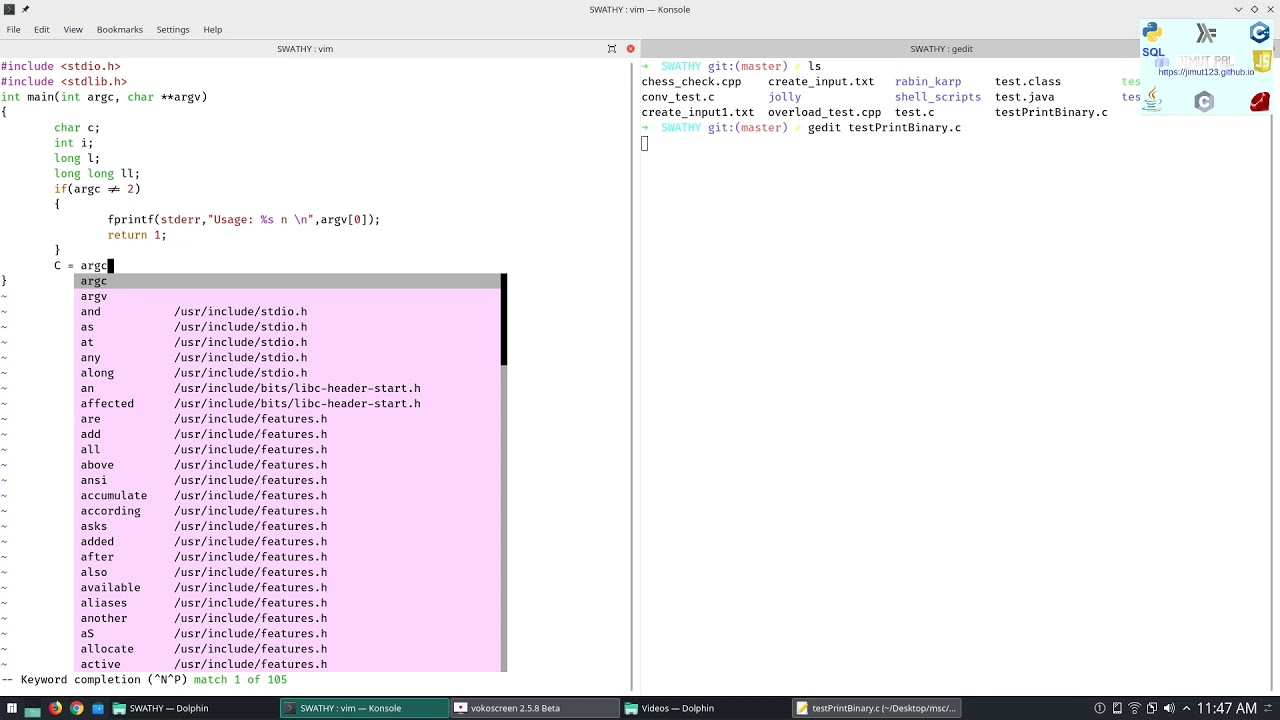Image resolution: width=1280 pixels, height=720 pixels.
Task: Click the completion popup scrollbar thumb
Action: [x=504, y=320]
